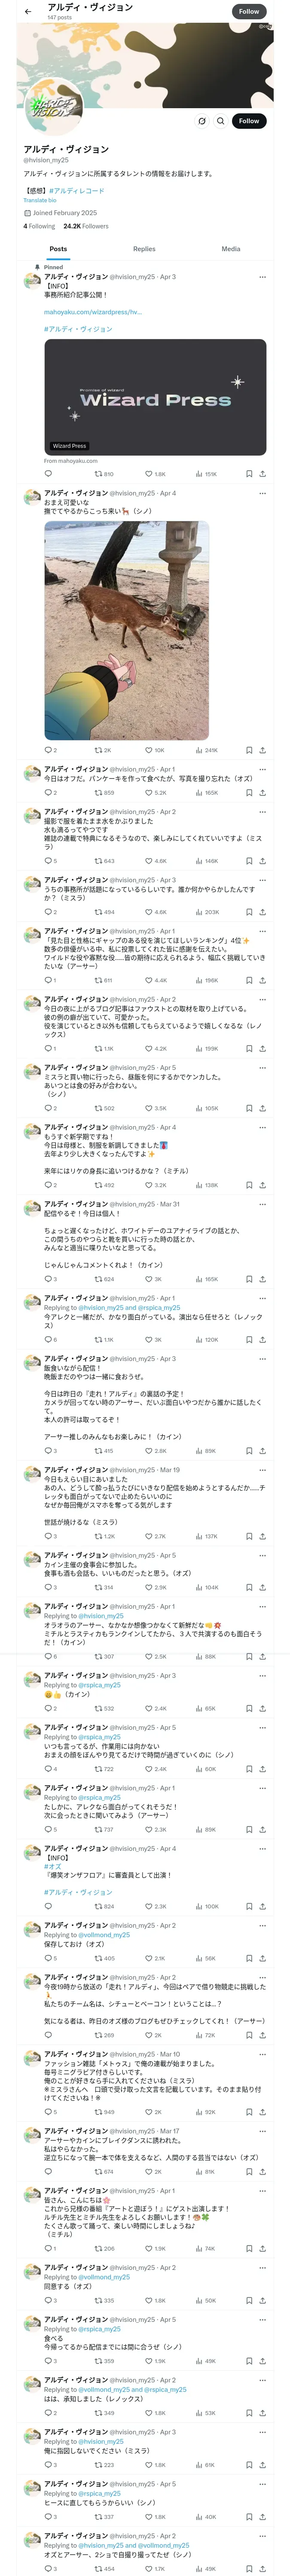Share the pinned Wizard Press post
The width and height of the screenshot is (290, 2576).
pos(262,474)
